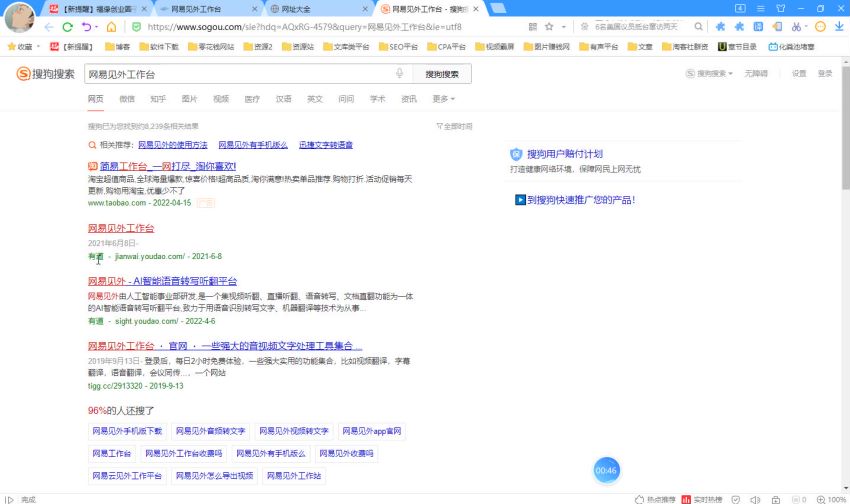Open the 全部时间 time filter
The width and height of the screenshot is (850, 504).
point(454,126)
